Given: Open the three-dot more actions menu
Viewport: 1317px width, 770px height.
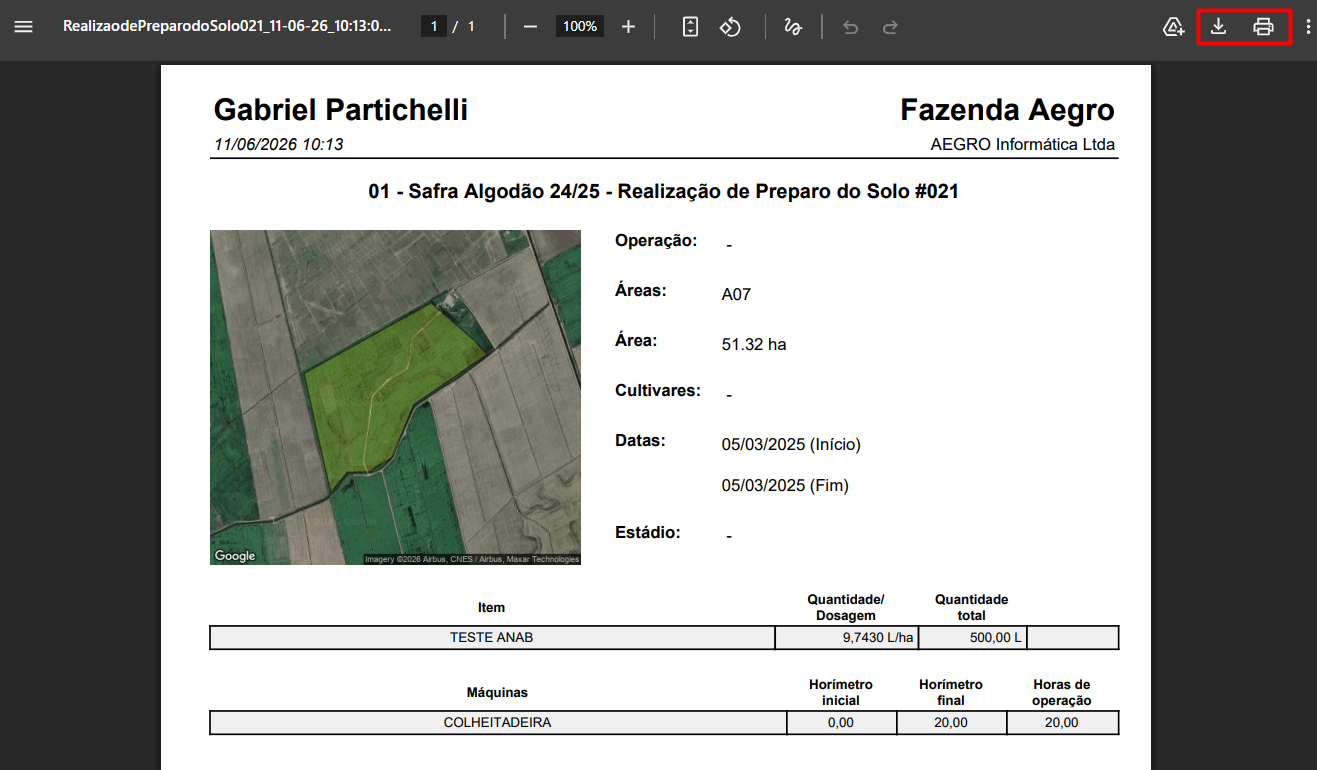Looking at the screenshot, I should 1308,27.
